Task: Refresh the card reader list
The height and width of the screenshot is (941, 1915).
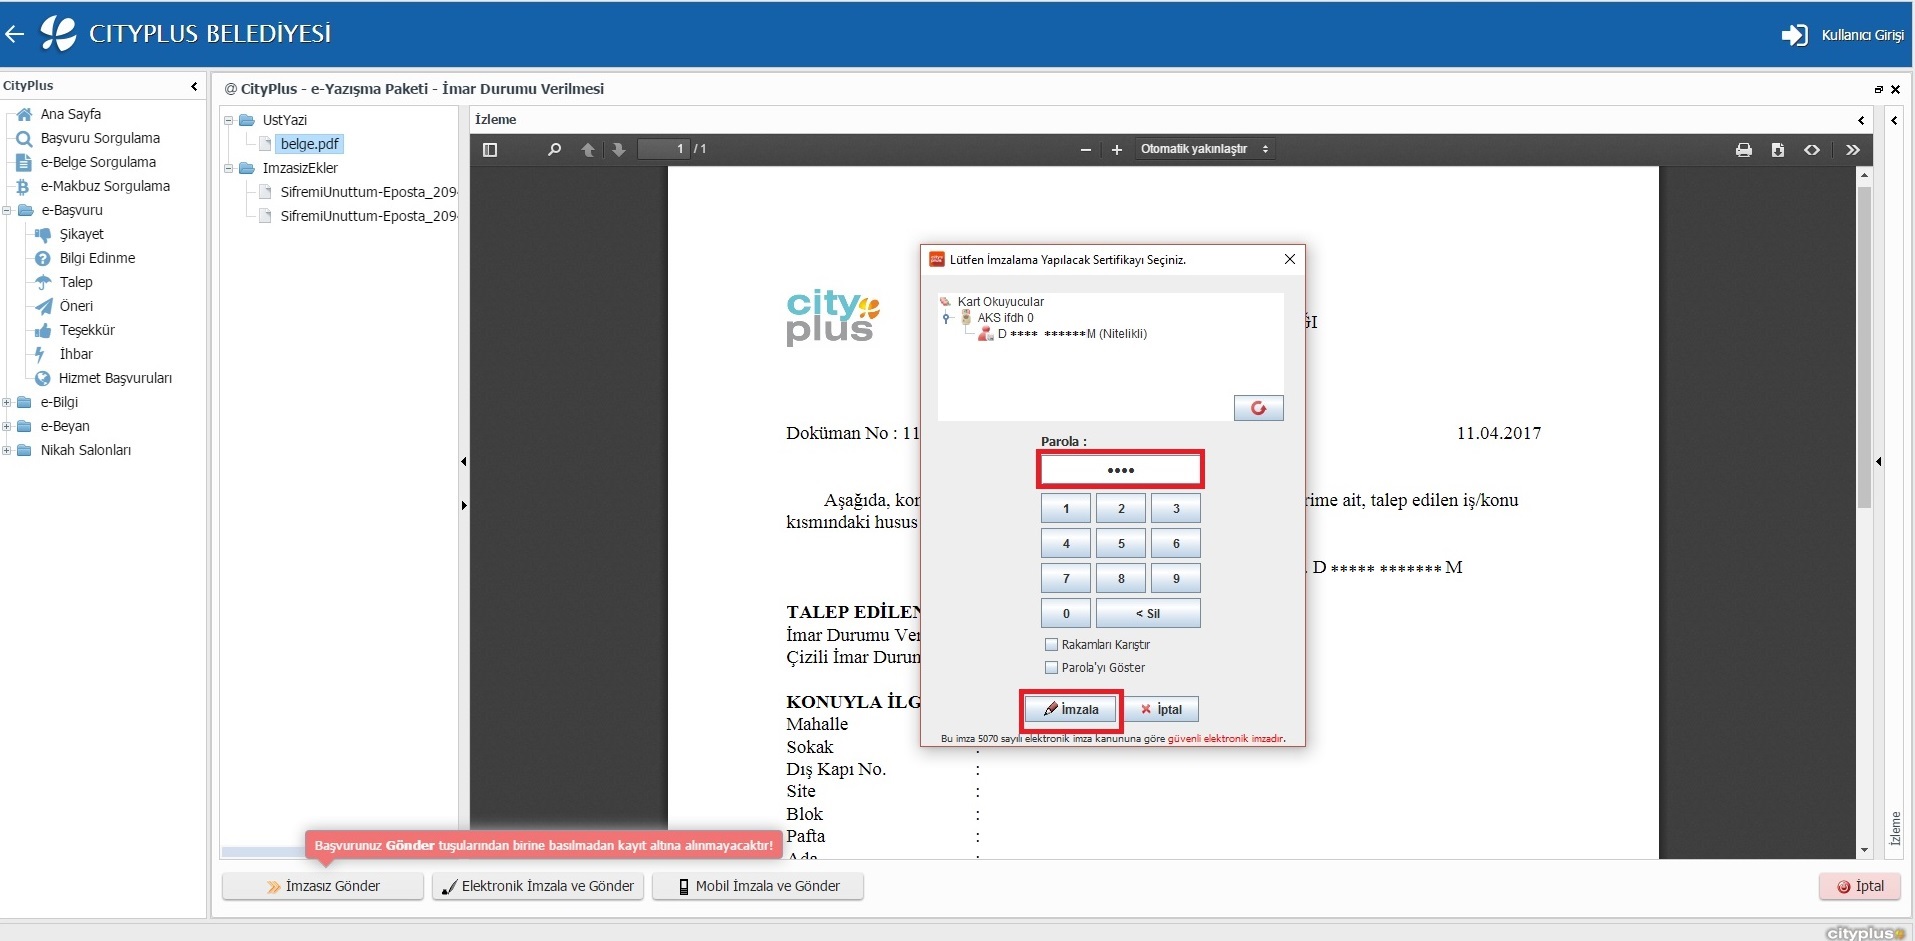Action: 1258,408
